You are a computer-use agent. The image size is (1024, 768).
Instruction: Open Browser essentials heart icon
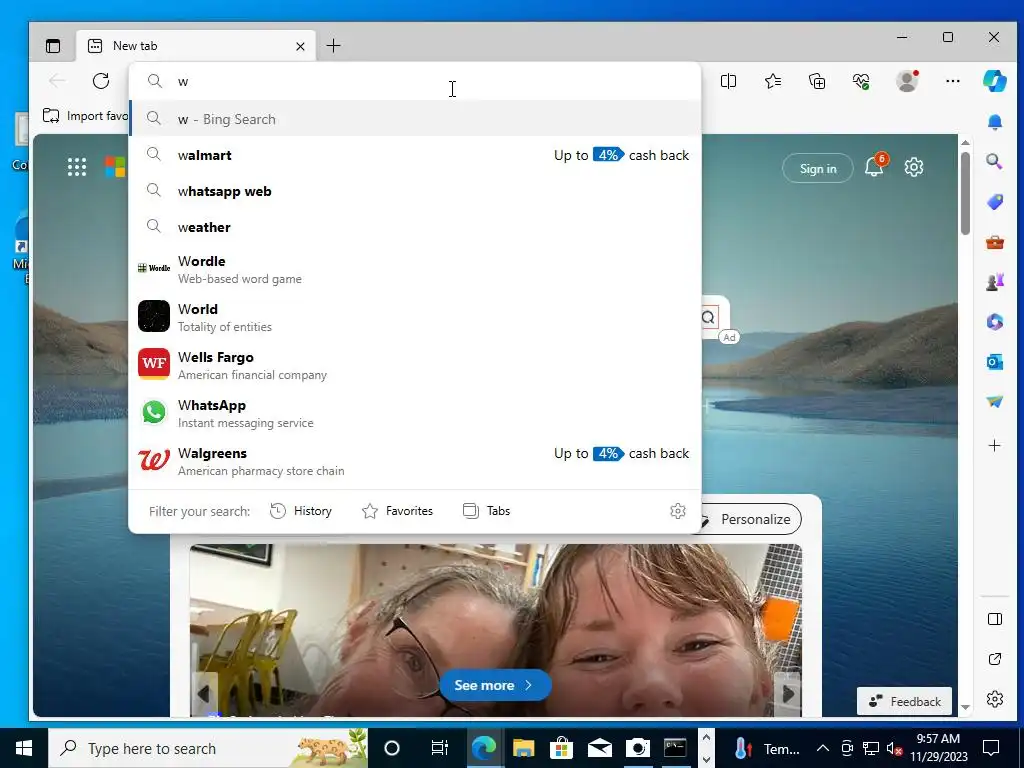pos(861,81)
